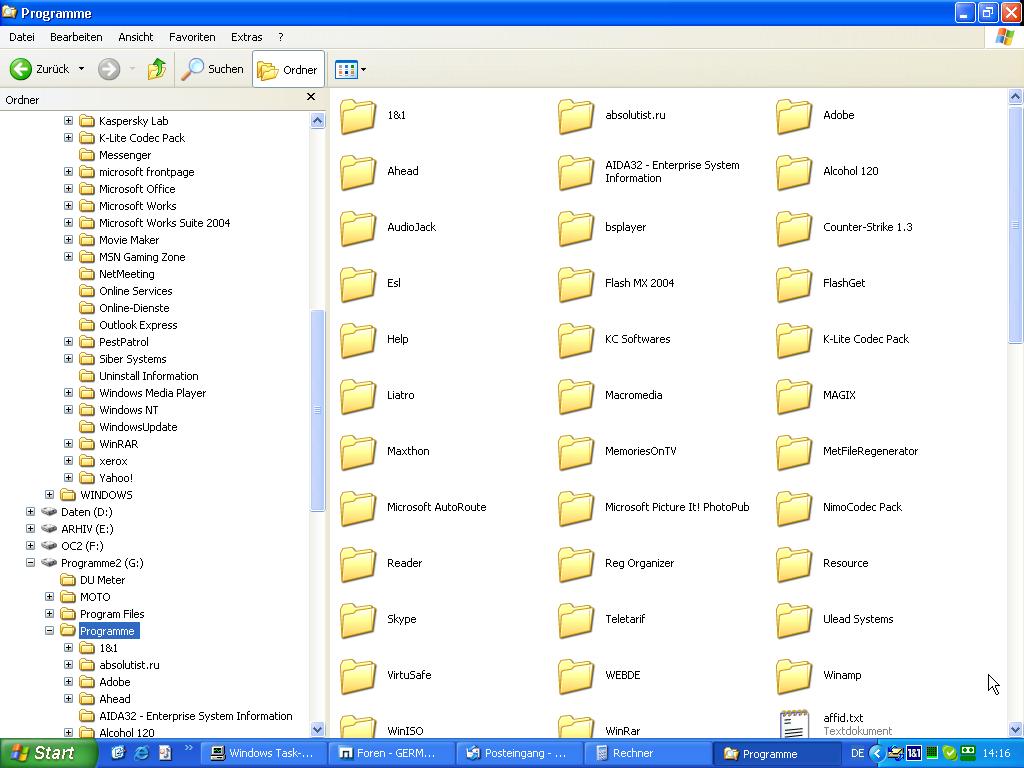
Task: Expand the Daten (D:) drive node
Action: 31,511
